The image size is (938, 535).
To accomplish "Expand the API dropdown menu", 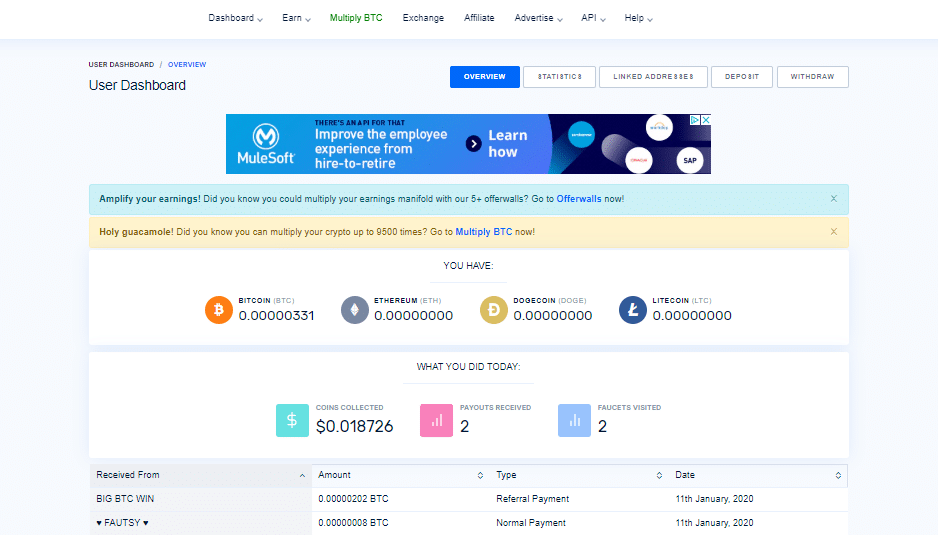I will tap(593, 18).
